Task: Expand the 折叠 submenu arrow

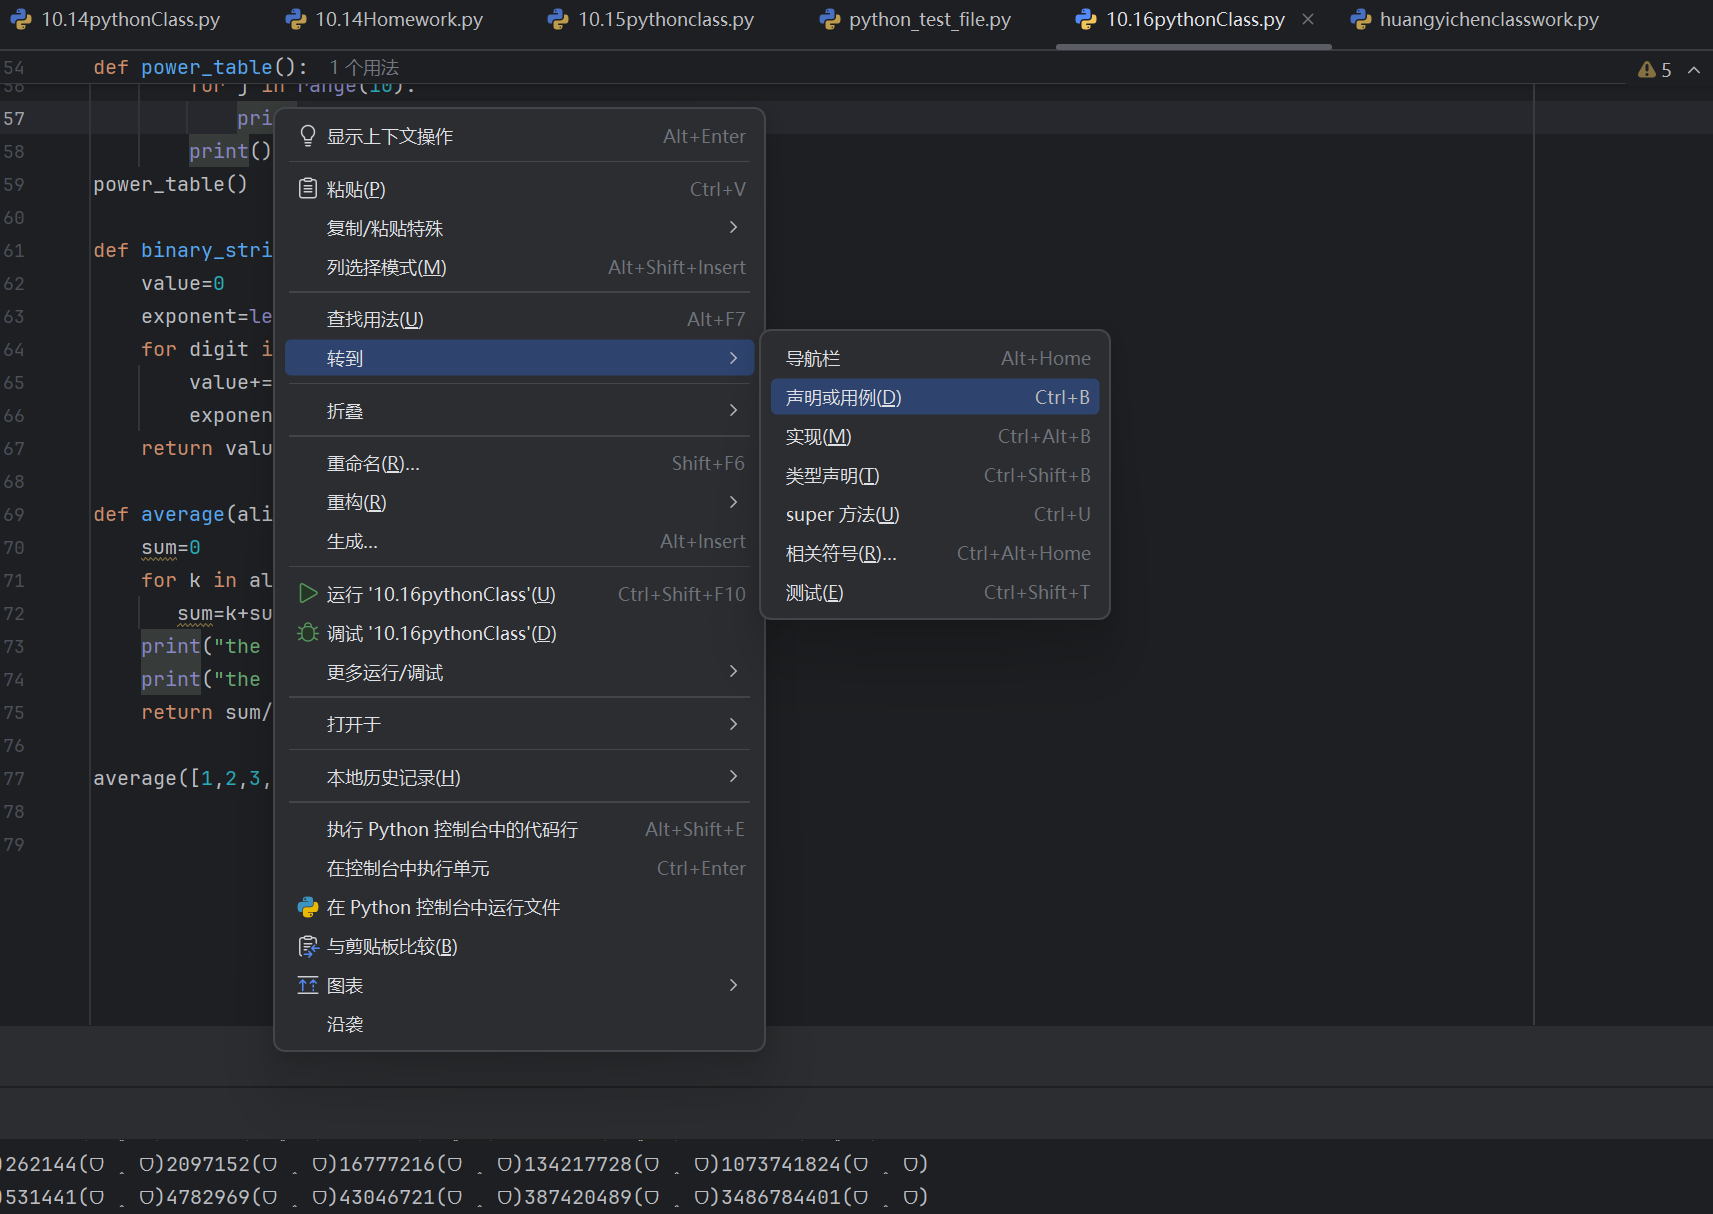Action: point(733,411)
